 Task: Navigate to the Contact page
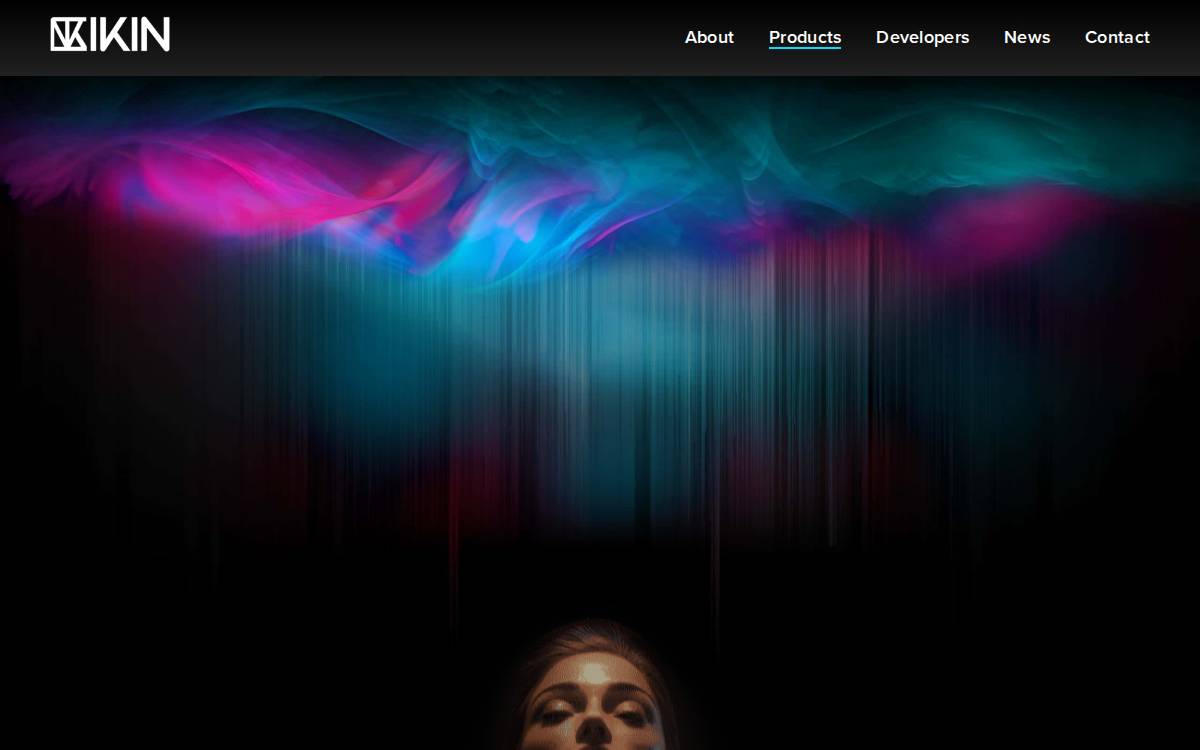click(x=1117, y=37)
